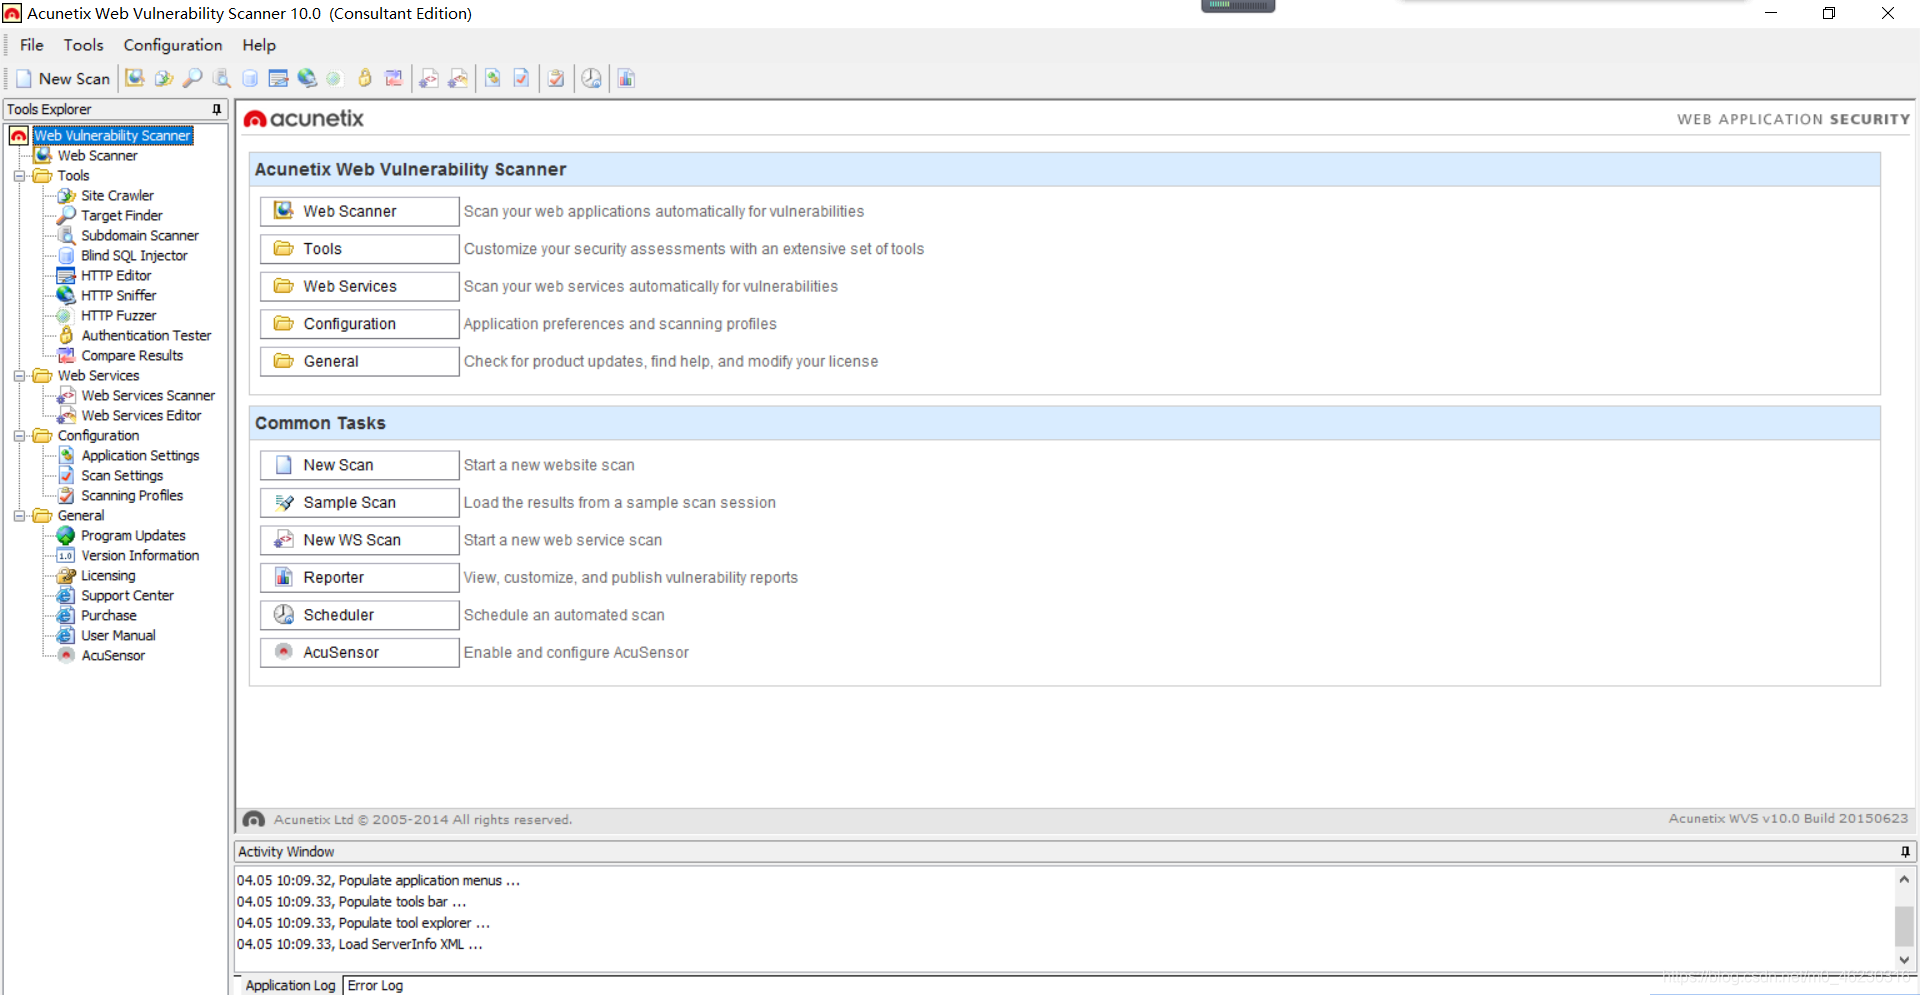Viewport: 1920px width, 995px height.
Task: Select Web Services Editor in the tree
Action: (141, 416)
